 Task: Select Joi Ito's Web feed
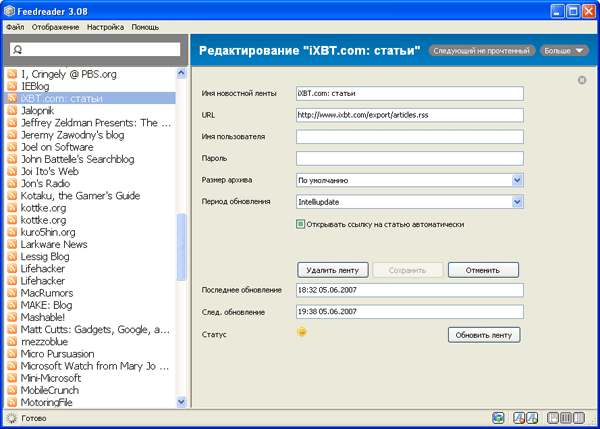click(x=90, y=171)
